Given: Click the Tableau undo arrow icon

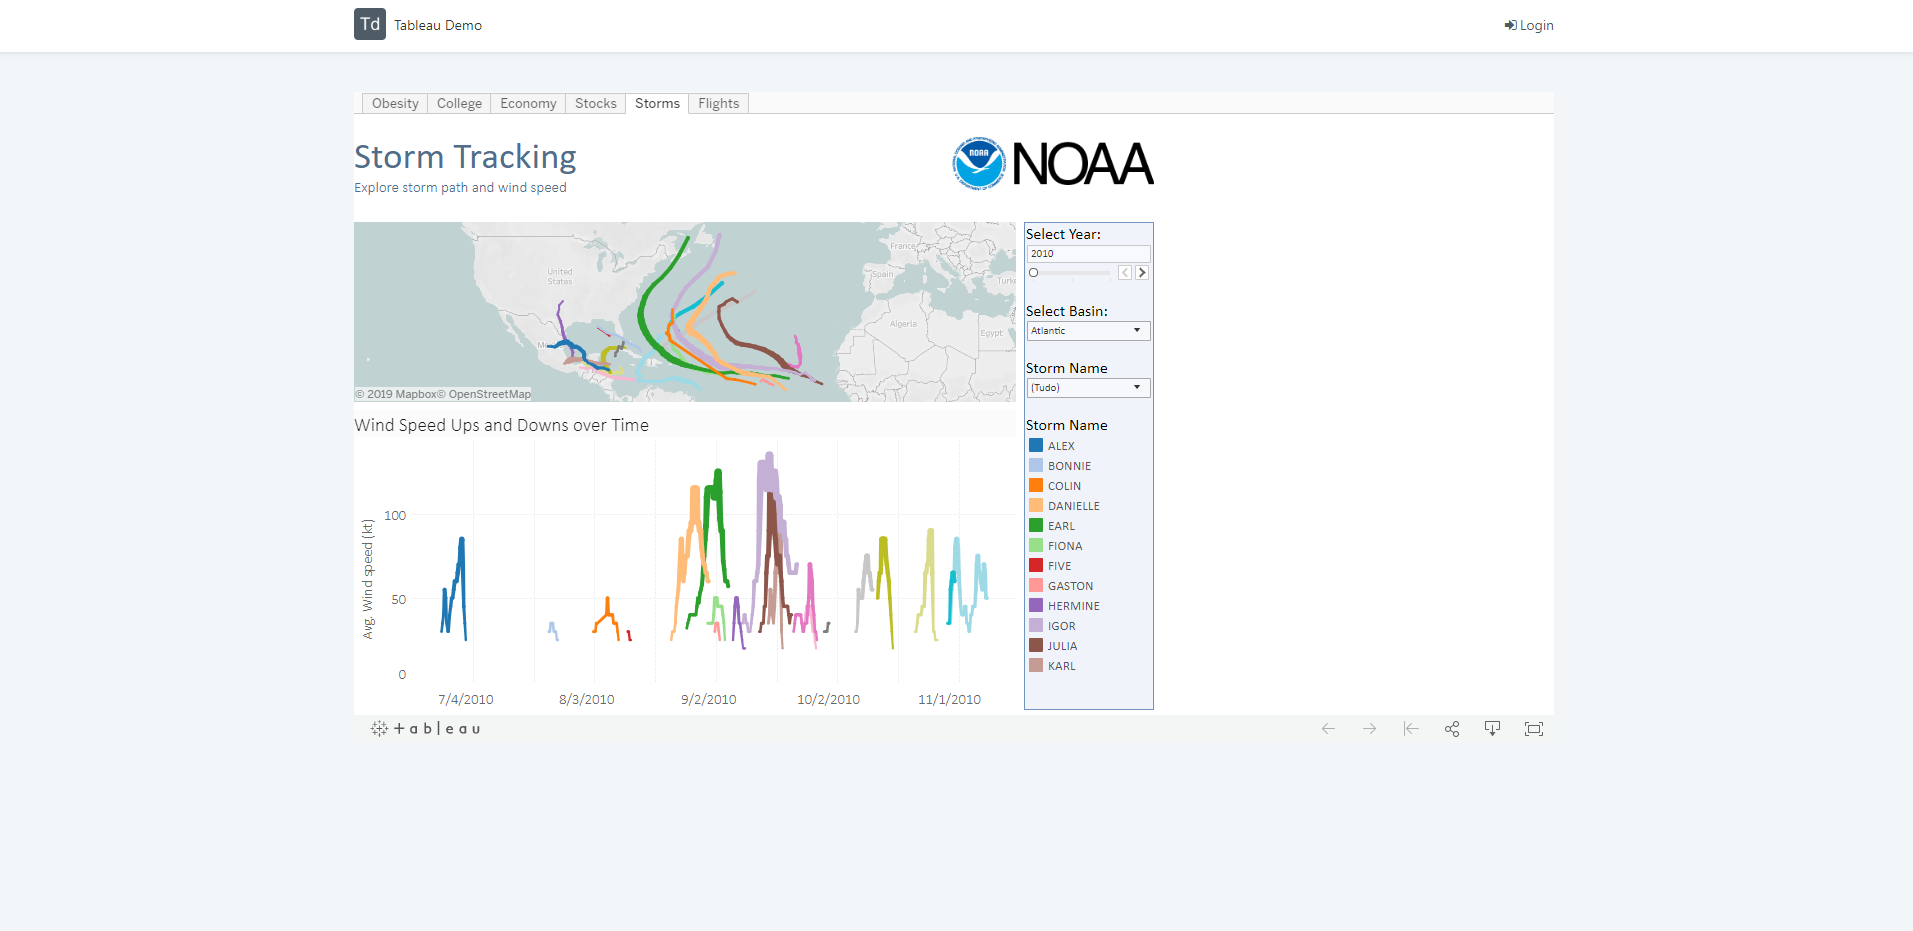Looking at the screenshot, I should 1328,729.
